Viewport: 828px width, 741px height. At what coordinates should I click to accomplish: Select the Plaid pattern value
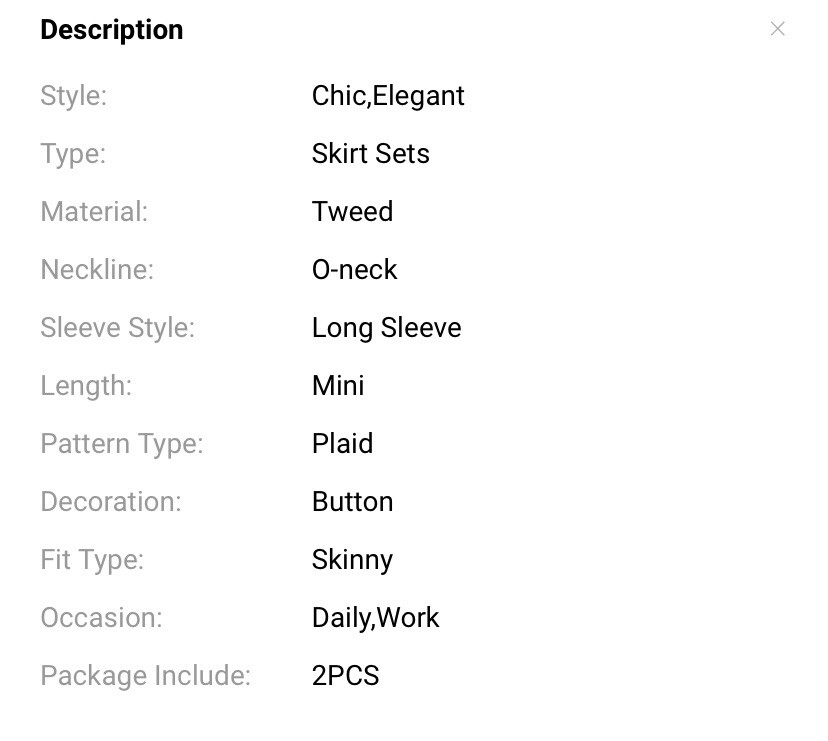[x=343, y=444]
